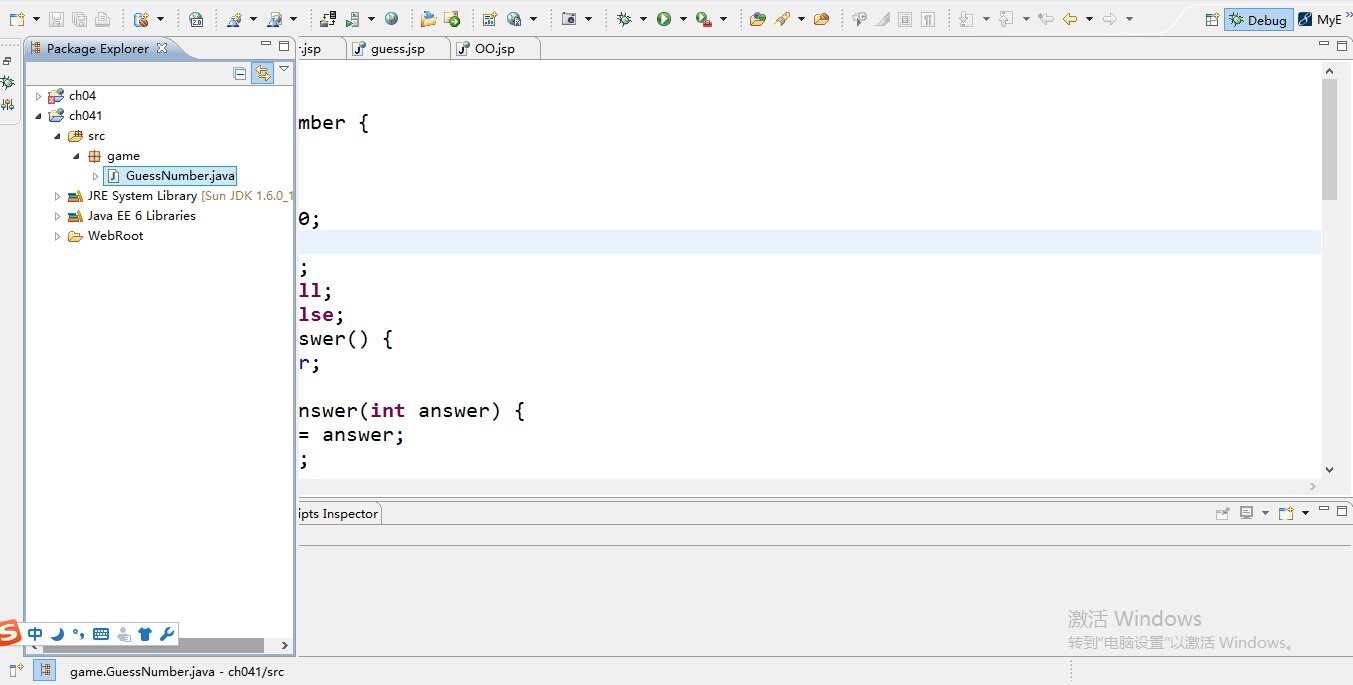Click the Print icon in toolbar
The width and height of the screenshot is (1353, 685).
tap(102, 19)
